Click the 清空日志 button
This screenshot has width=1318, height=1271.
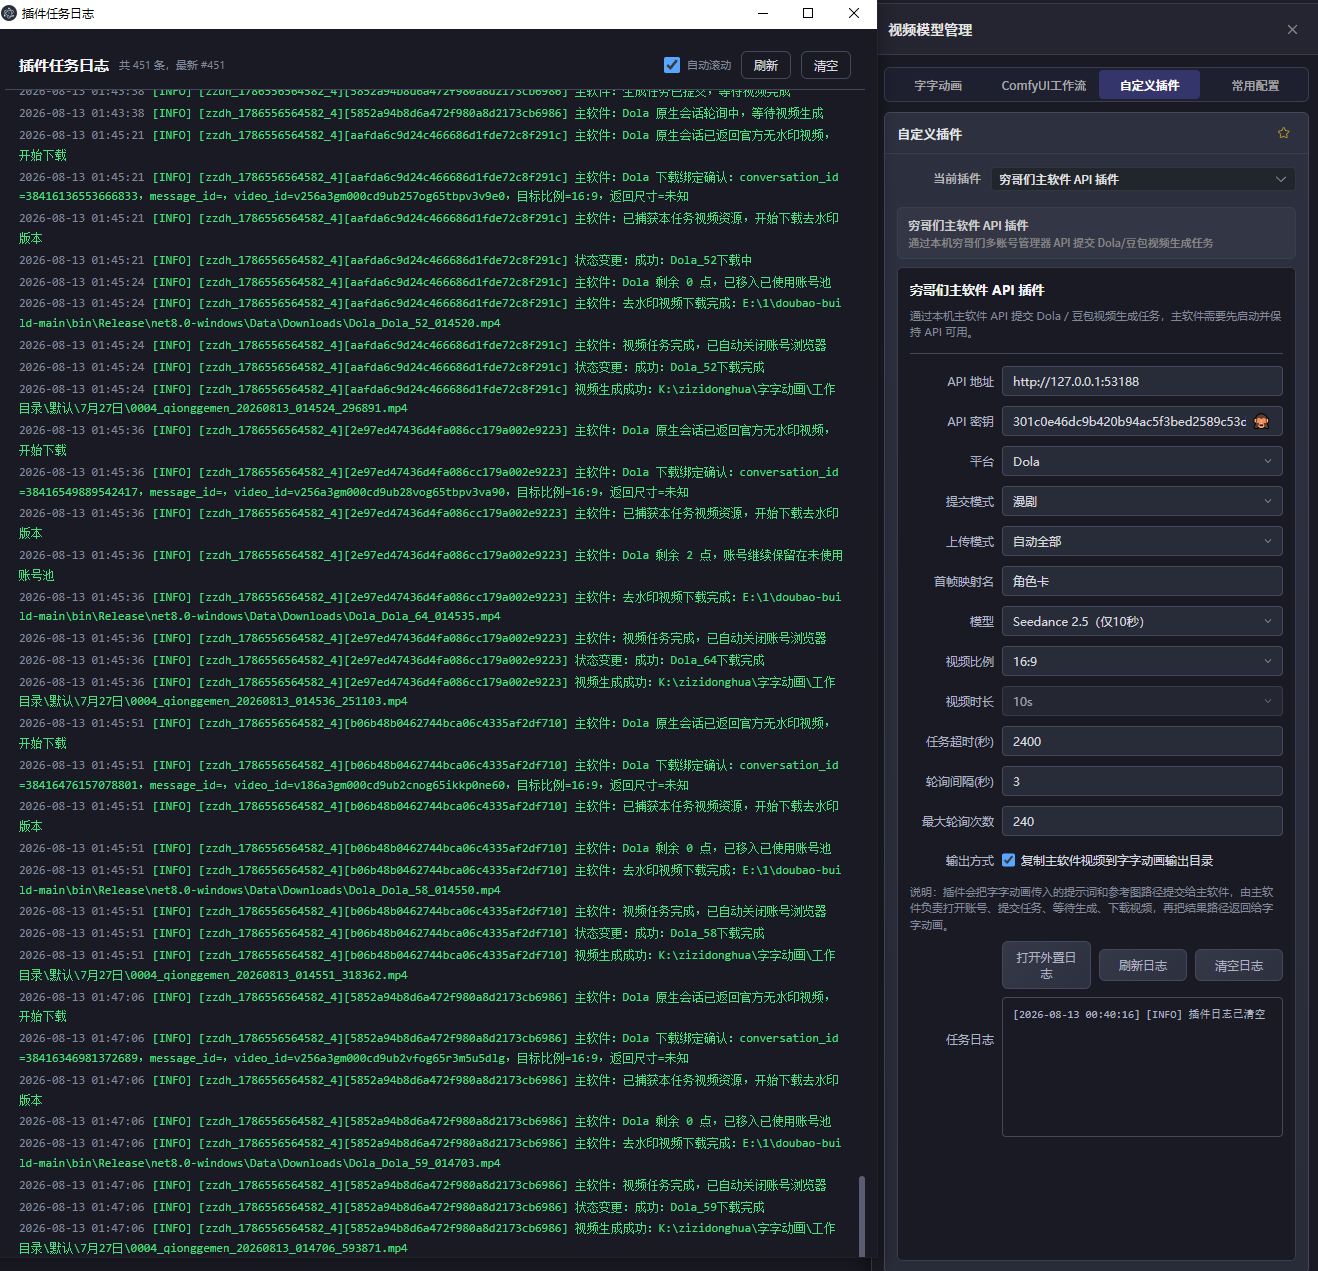(1238, 965)
